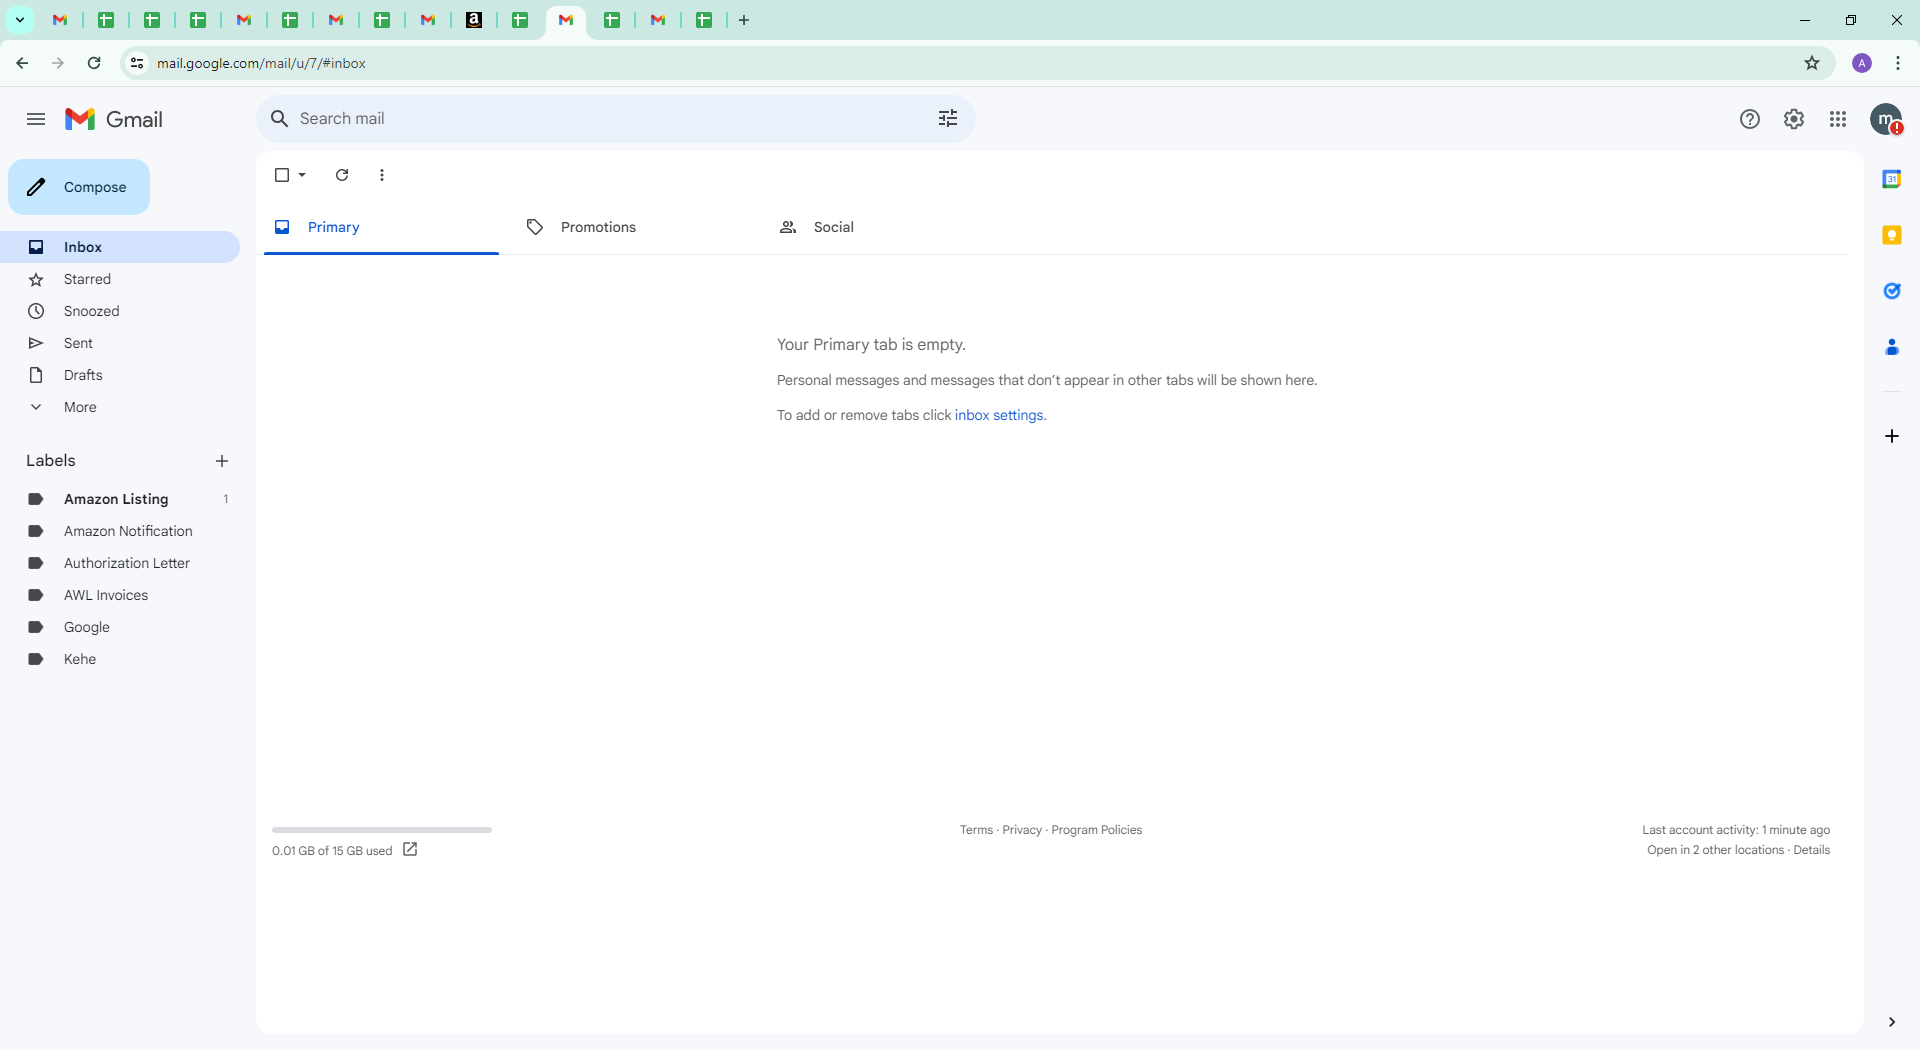This screenshot has width=1920, height=1050.
Task: Get add-ons plus icon in side panel
Action: [1891, 436]
